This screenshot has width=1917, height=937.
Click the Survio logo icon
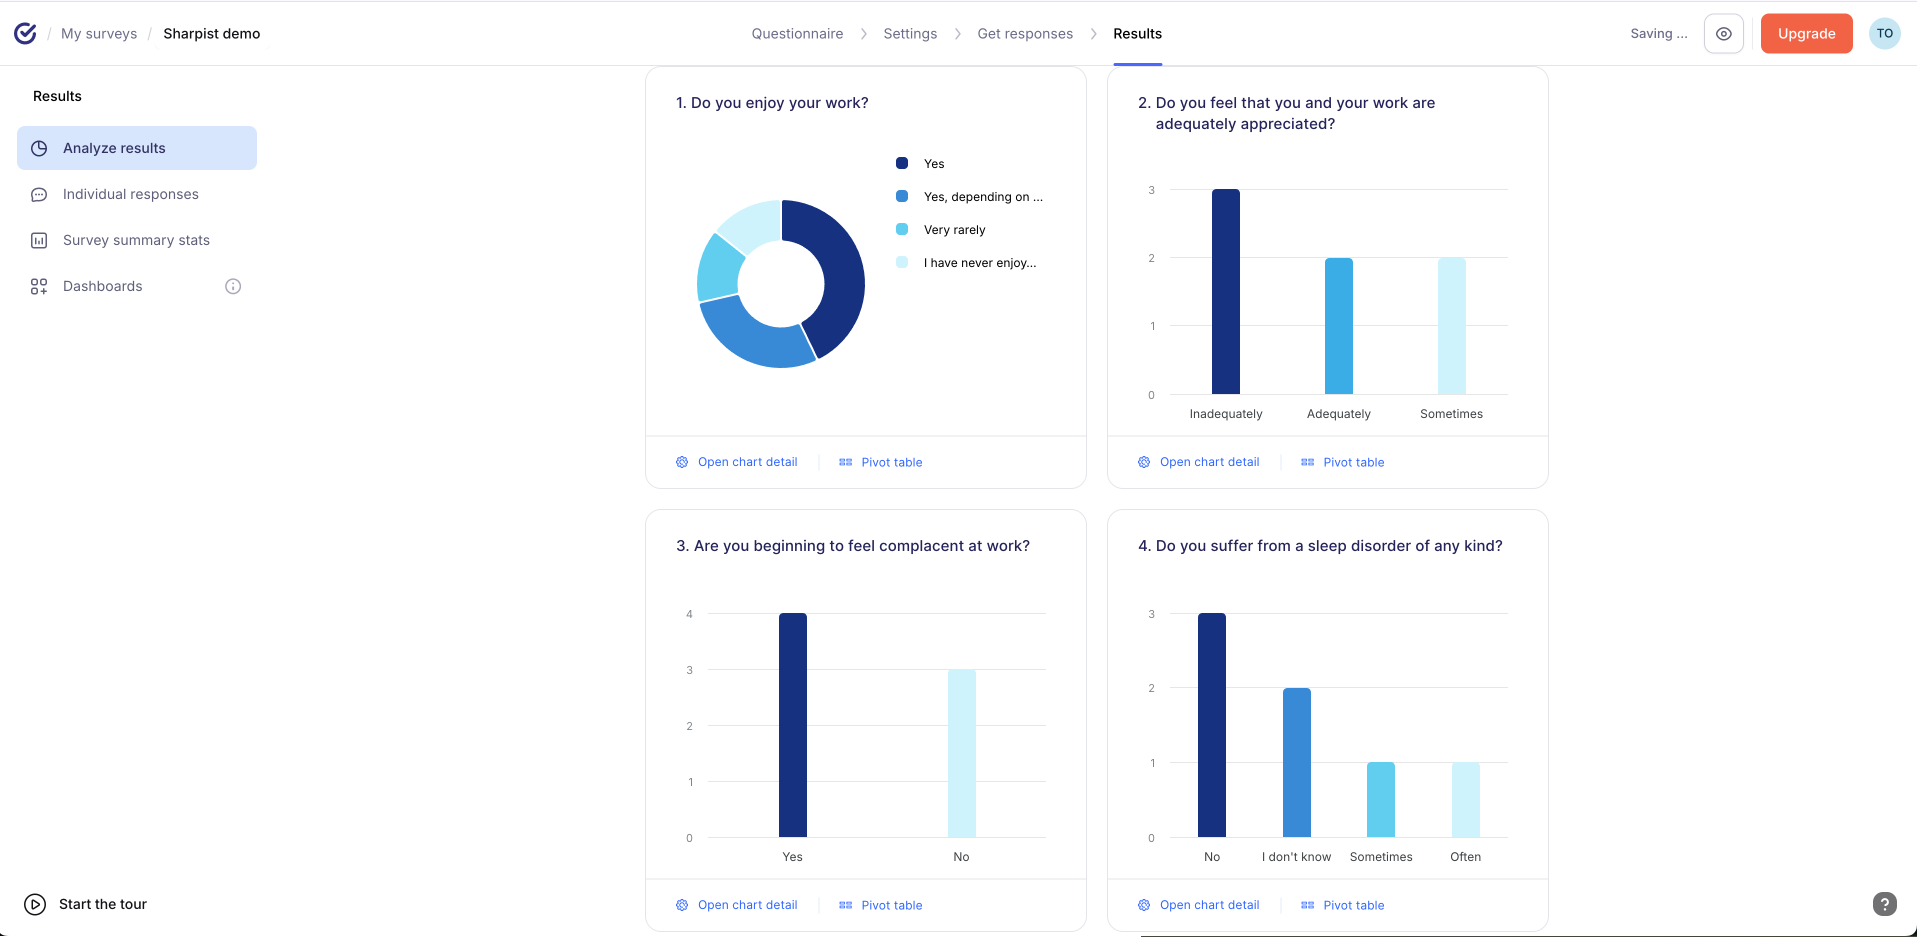pos(25,34)
